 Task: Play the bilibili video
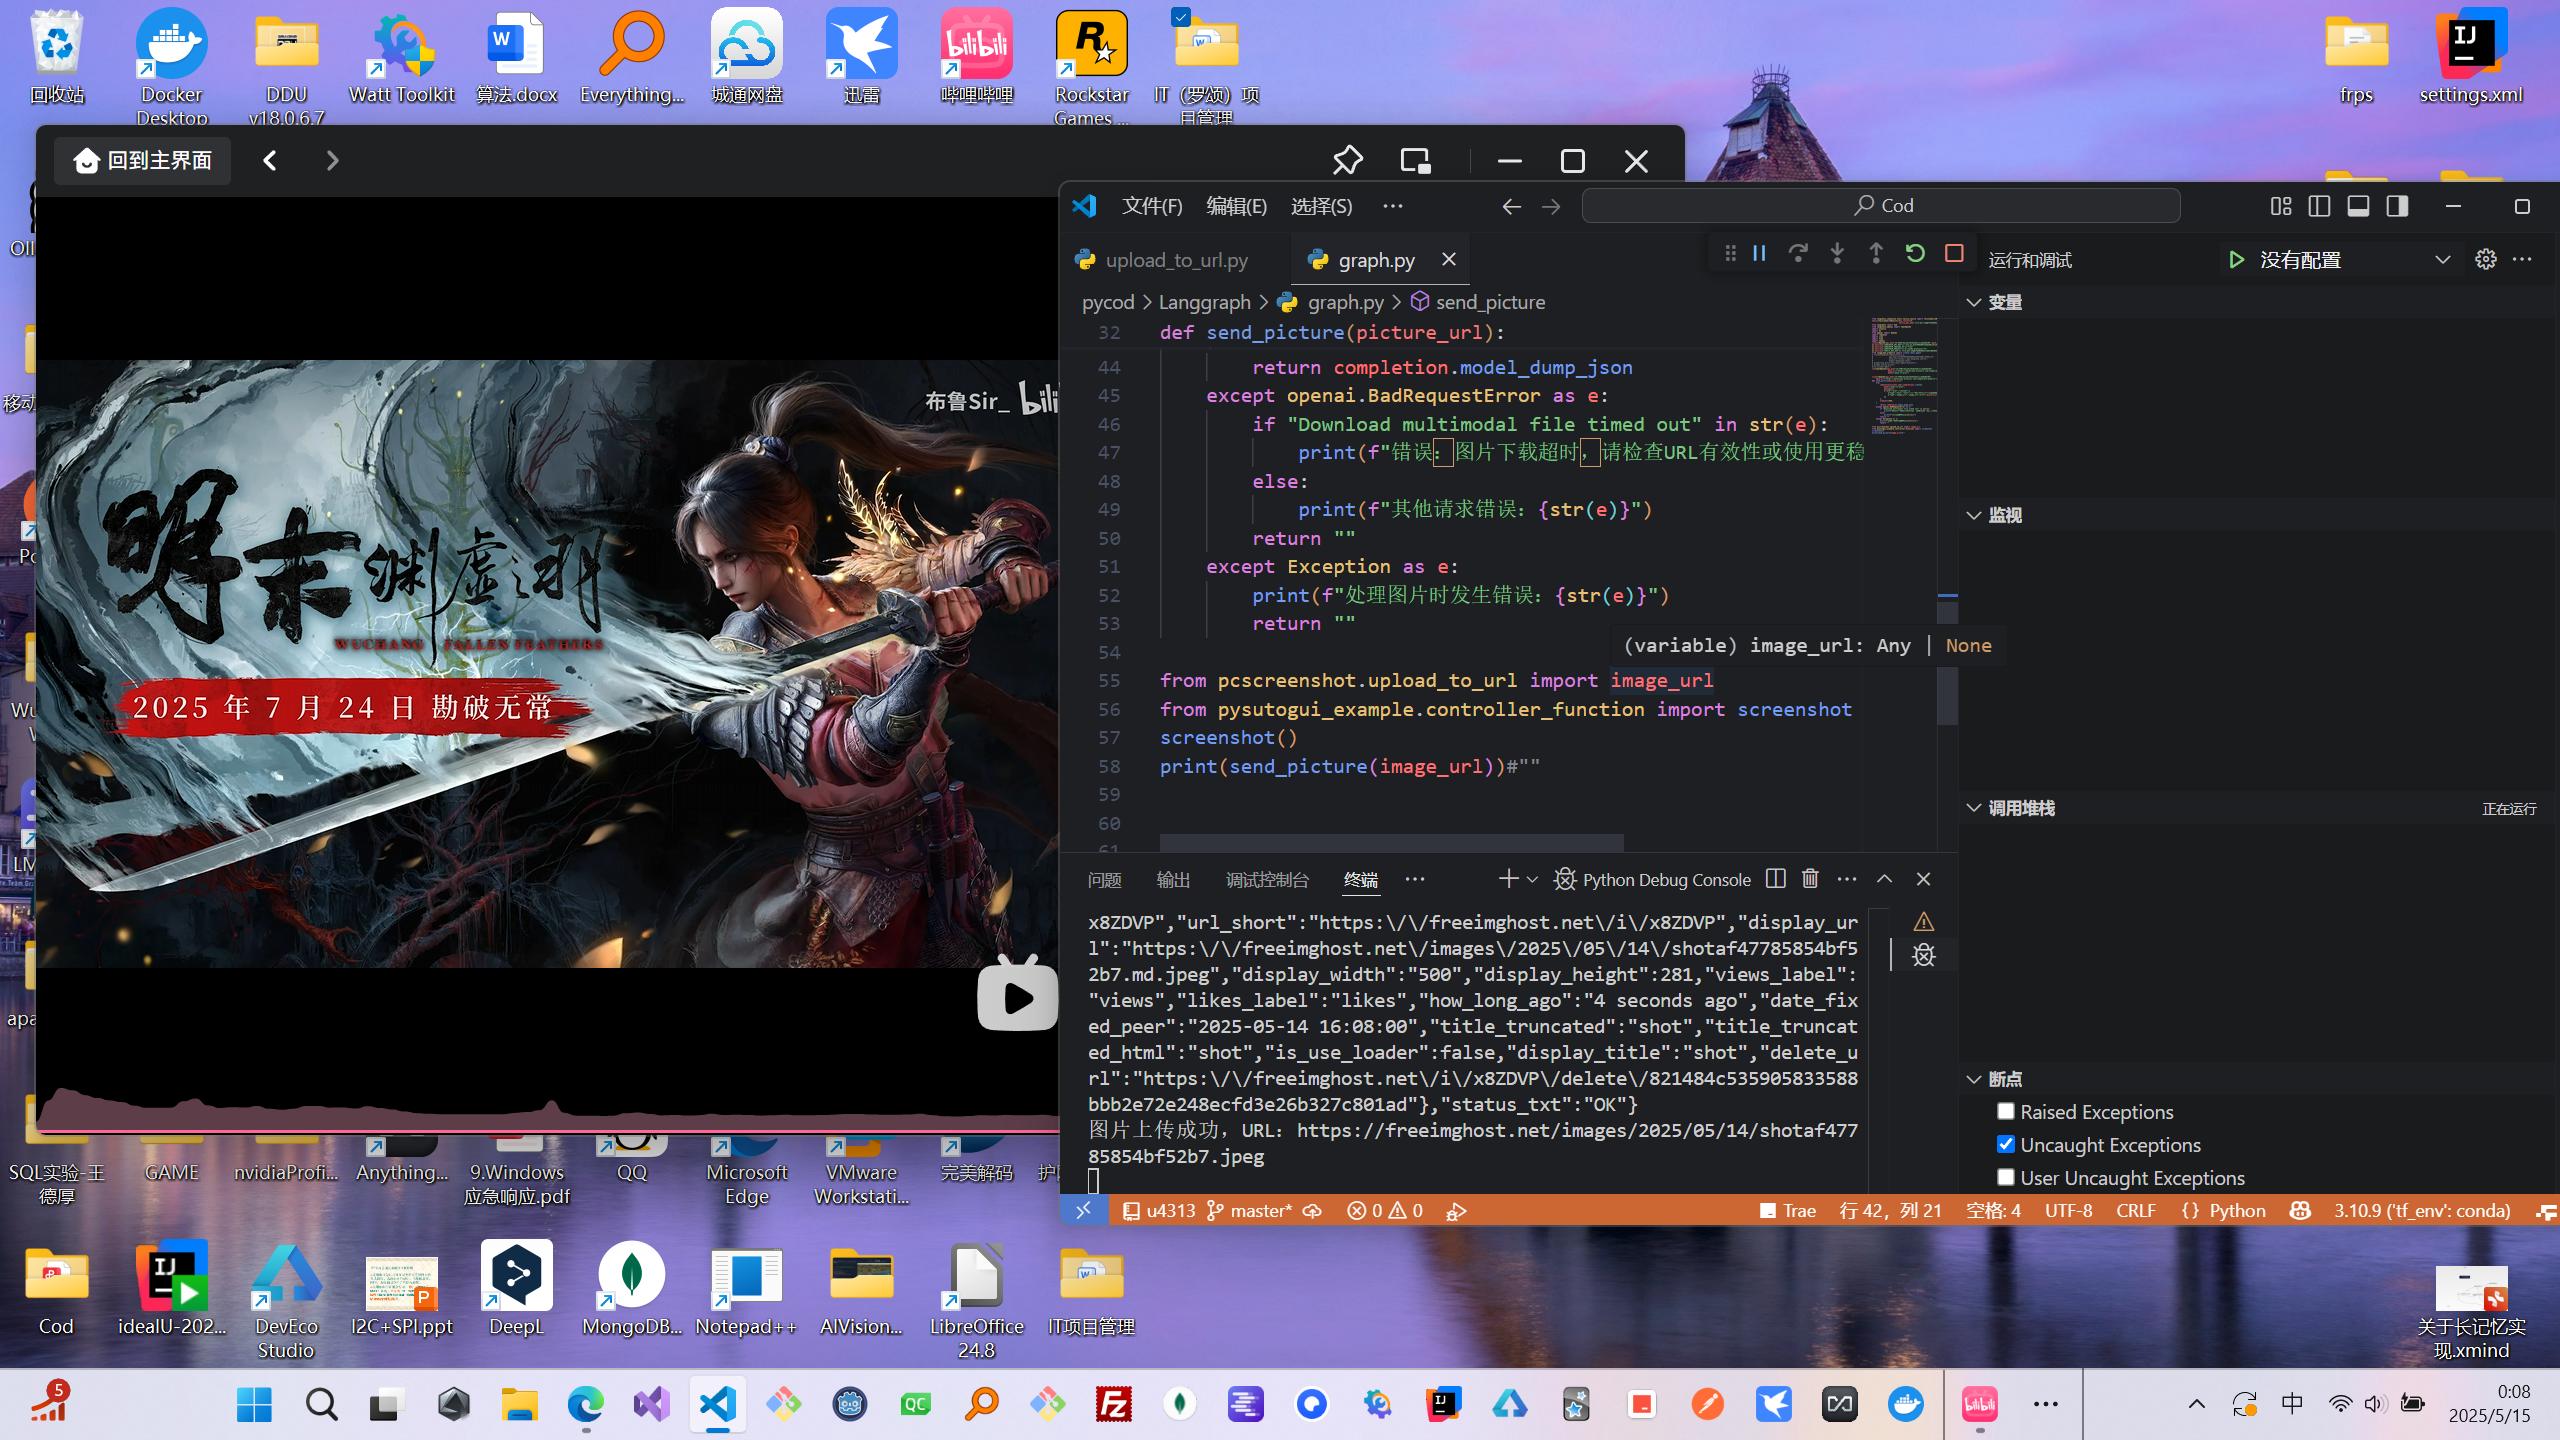click(1017, 994)
